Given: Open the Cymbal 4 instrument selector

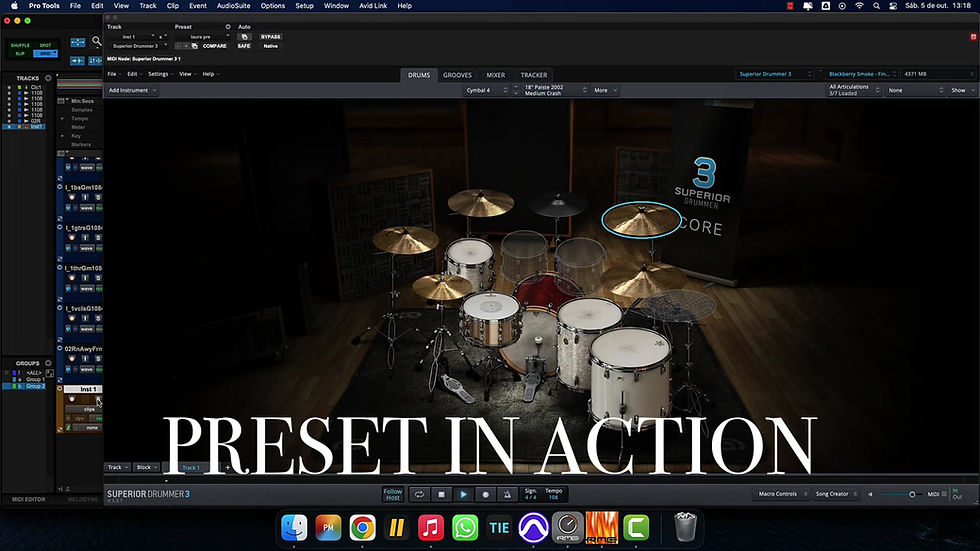Looking at the screenshot, I should 486,90.
